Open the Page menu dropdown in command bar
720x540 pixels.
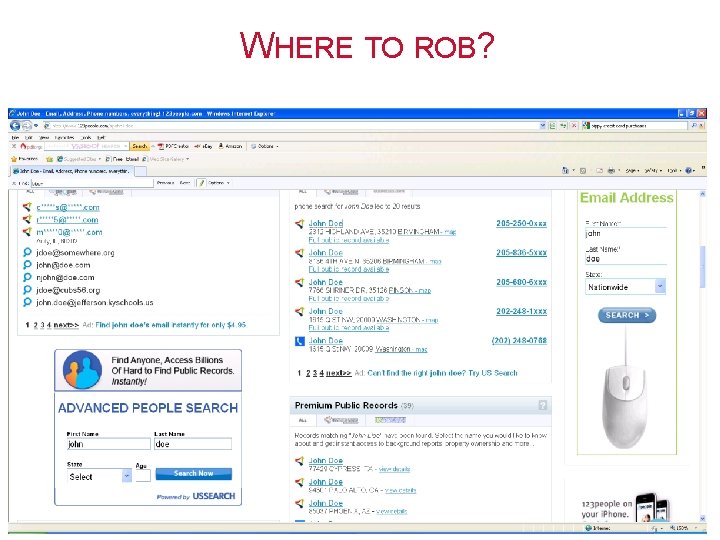(633, 170)
